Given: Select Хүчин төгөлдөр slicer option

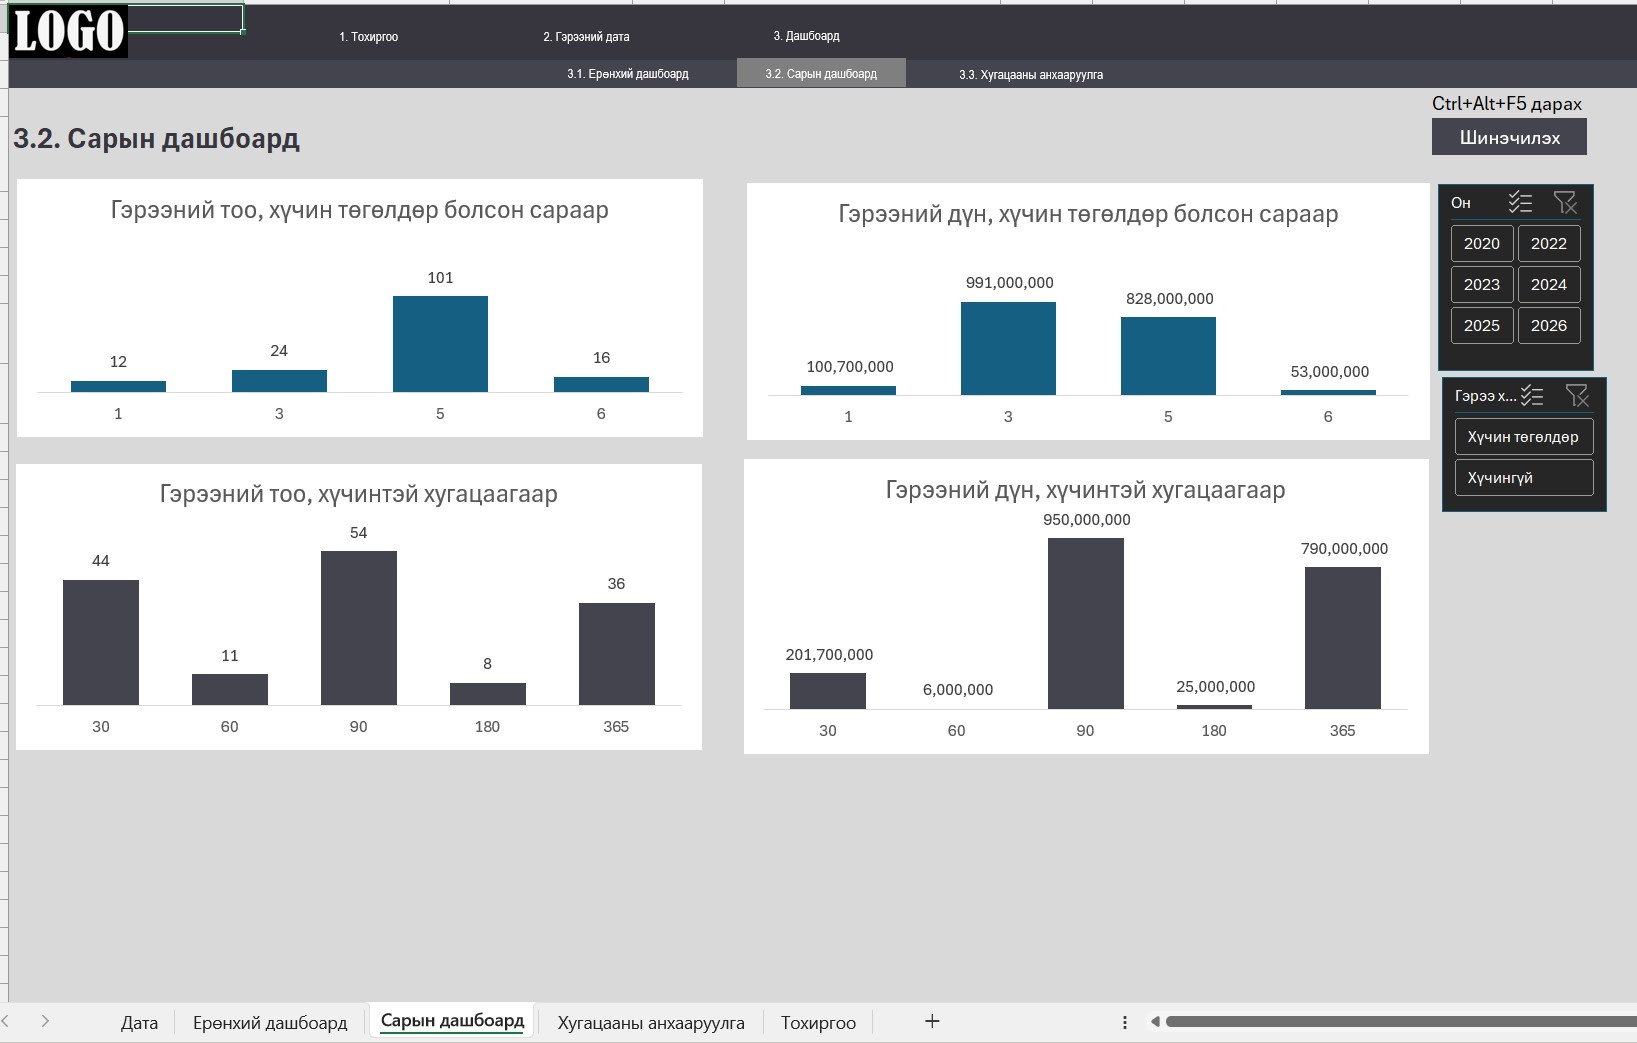Looking at the screenshot, I should tap(1524, 437).
